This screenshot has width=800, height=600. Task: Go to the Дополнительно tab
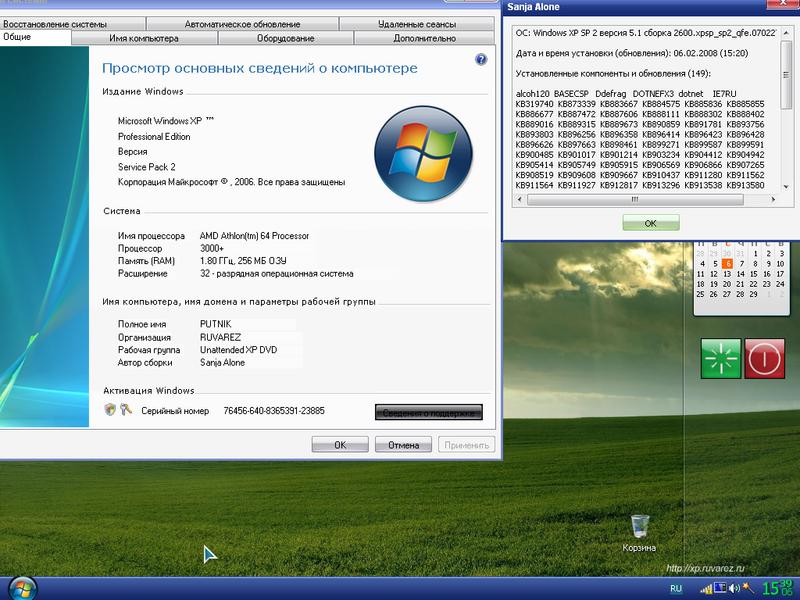[x=424, y=38]
